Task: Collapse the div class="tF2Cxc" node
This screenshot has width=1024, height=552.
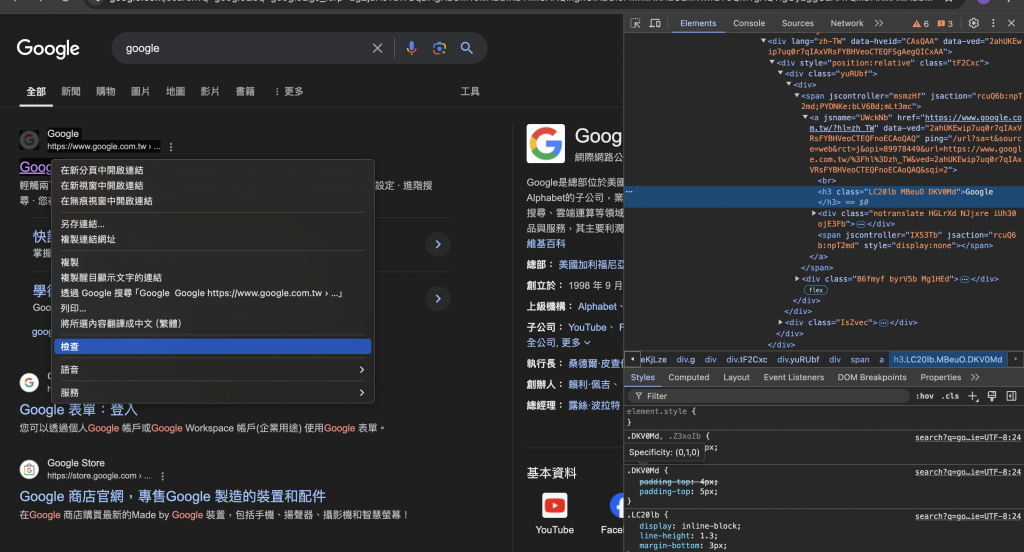Action: 772,63
